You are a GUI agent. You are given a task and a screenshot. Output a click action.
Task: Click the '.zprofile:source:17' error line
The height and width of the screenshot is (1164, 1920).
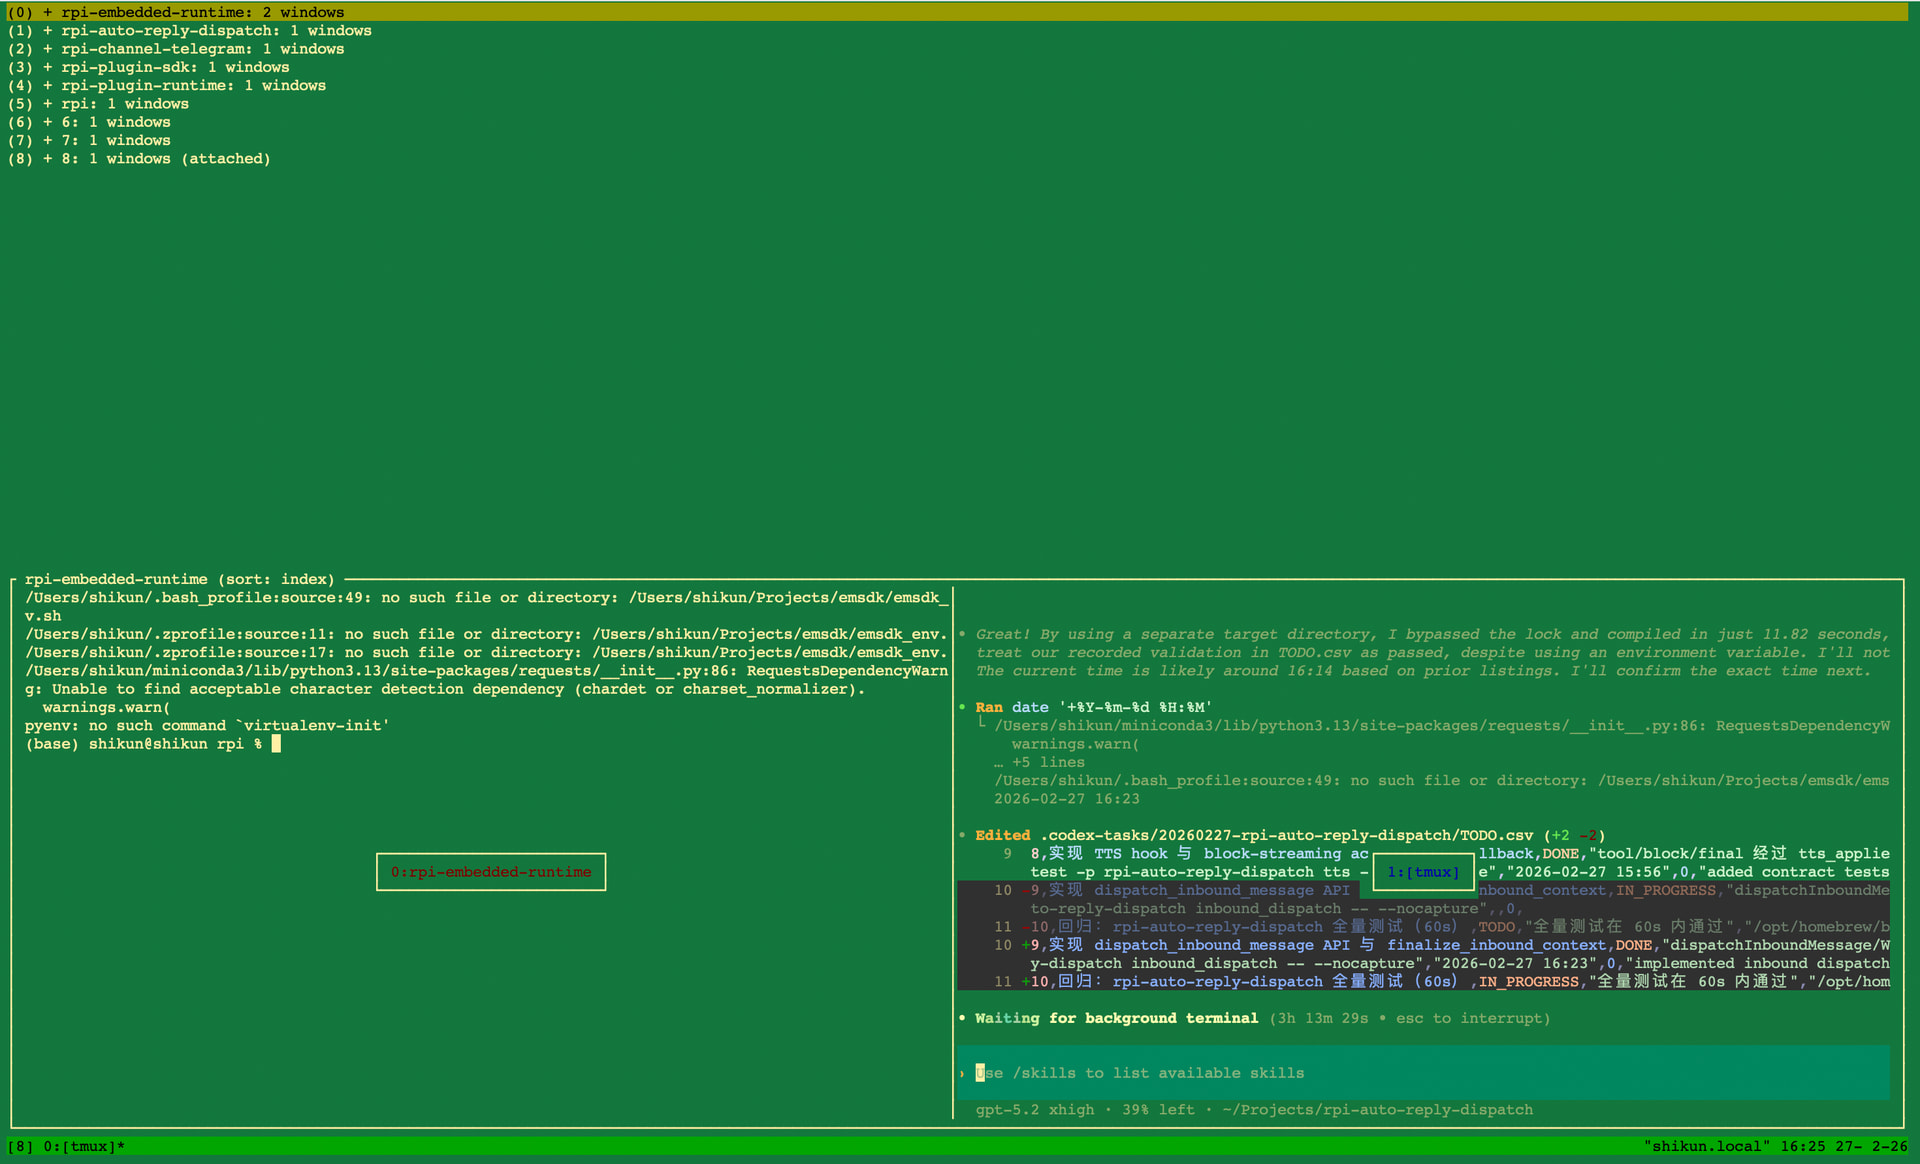(x=486, y=652)
